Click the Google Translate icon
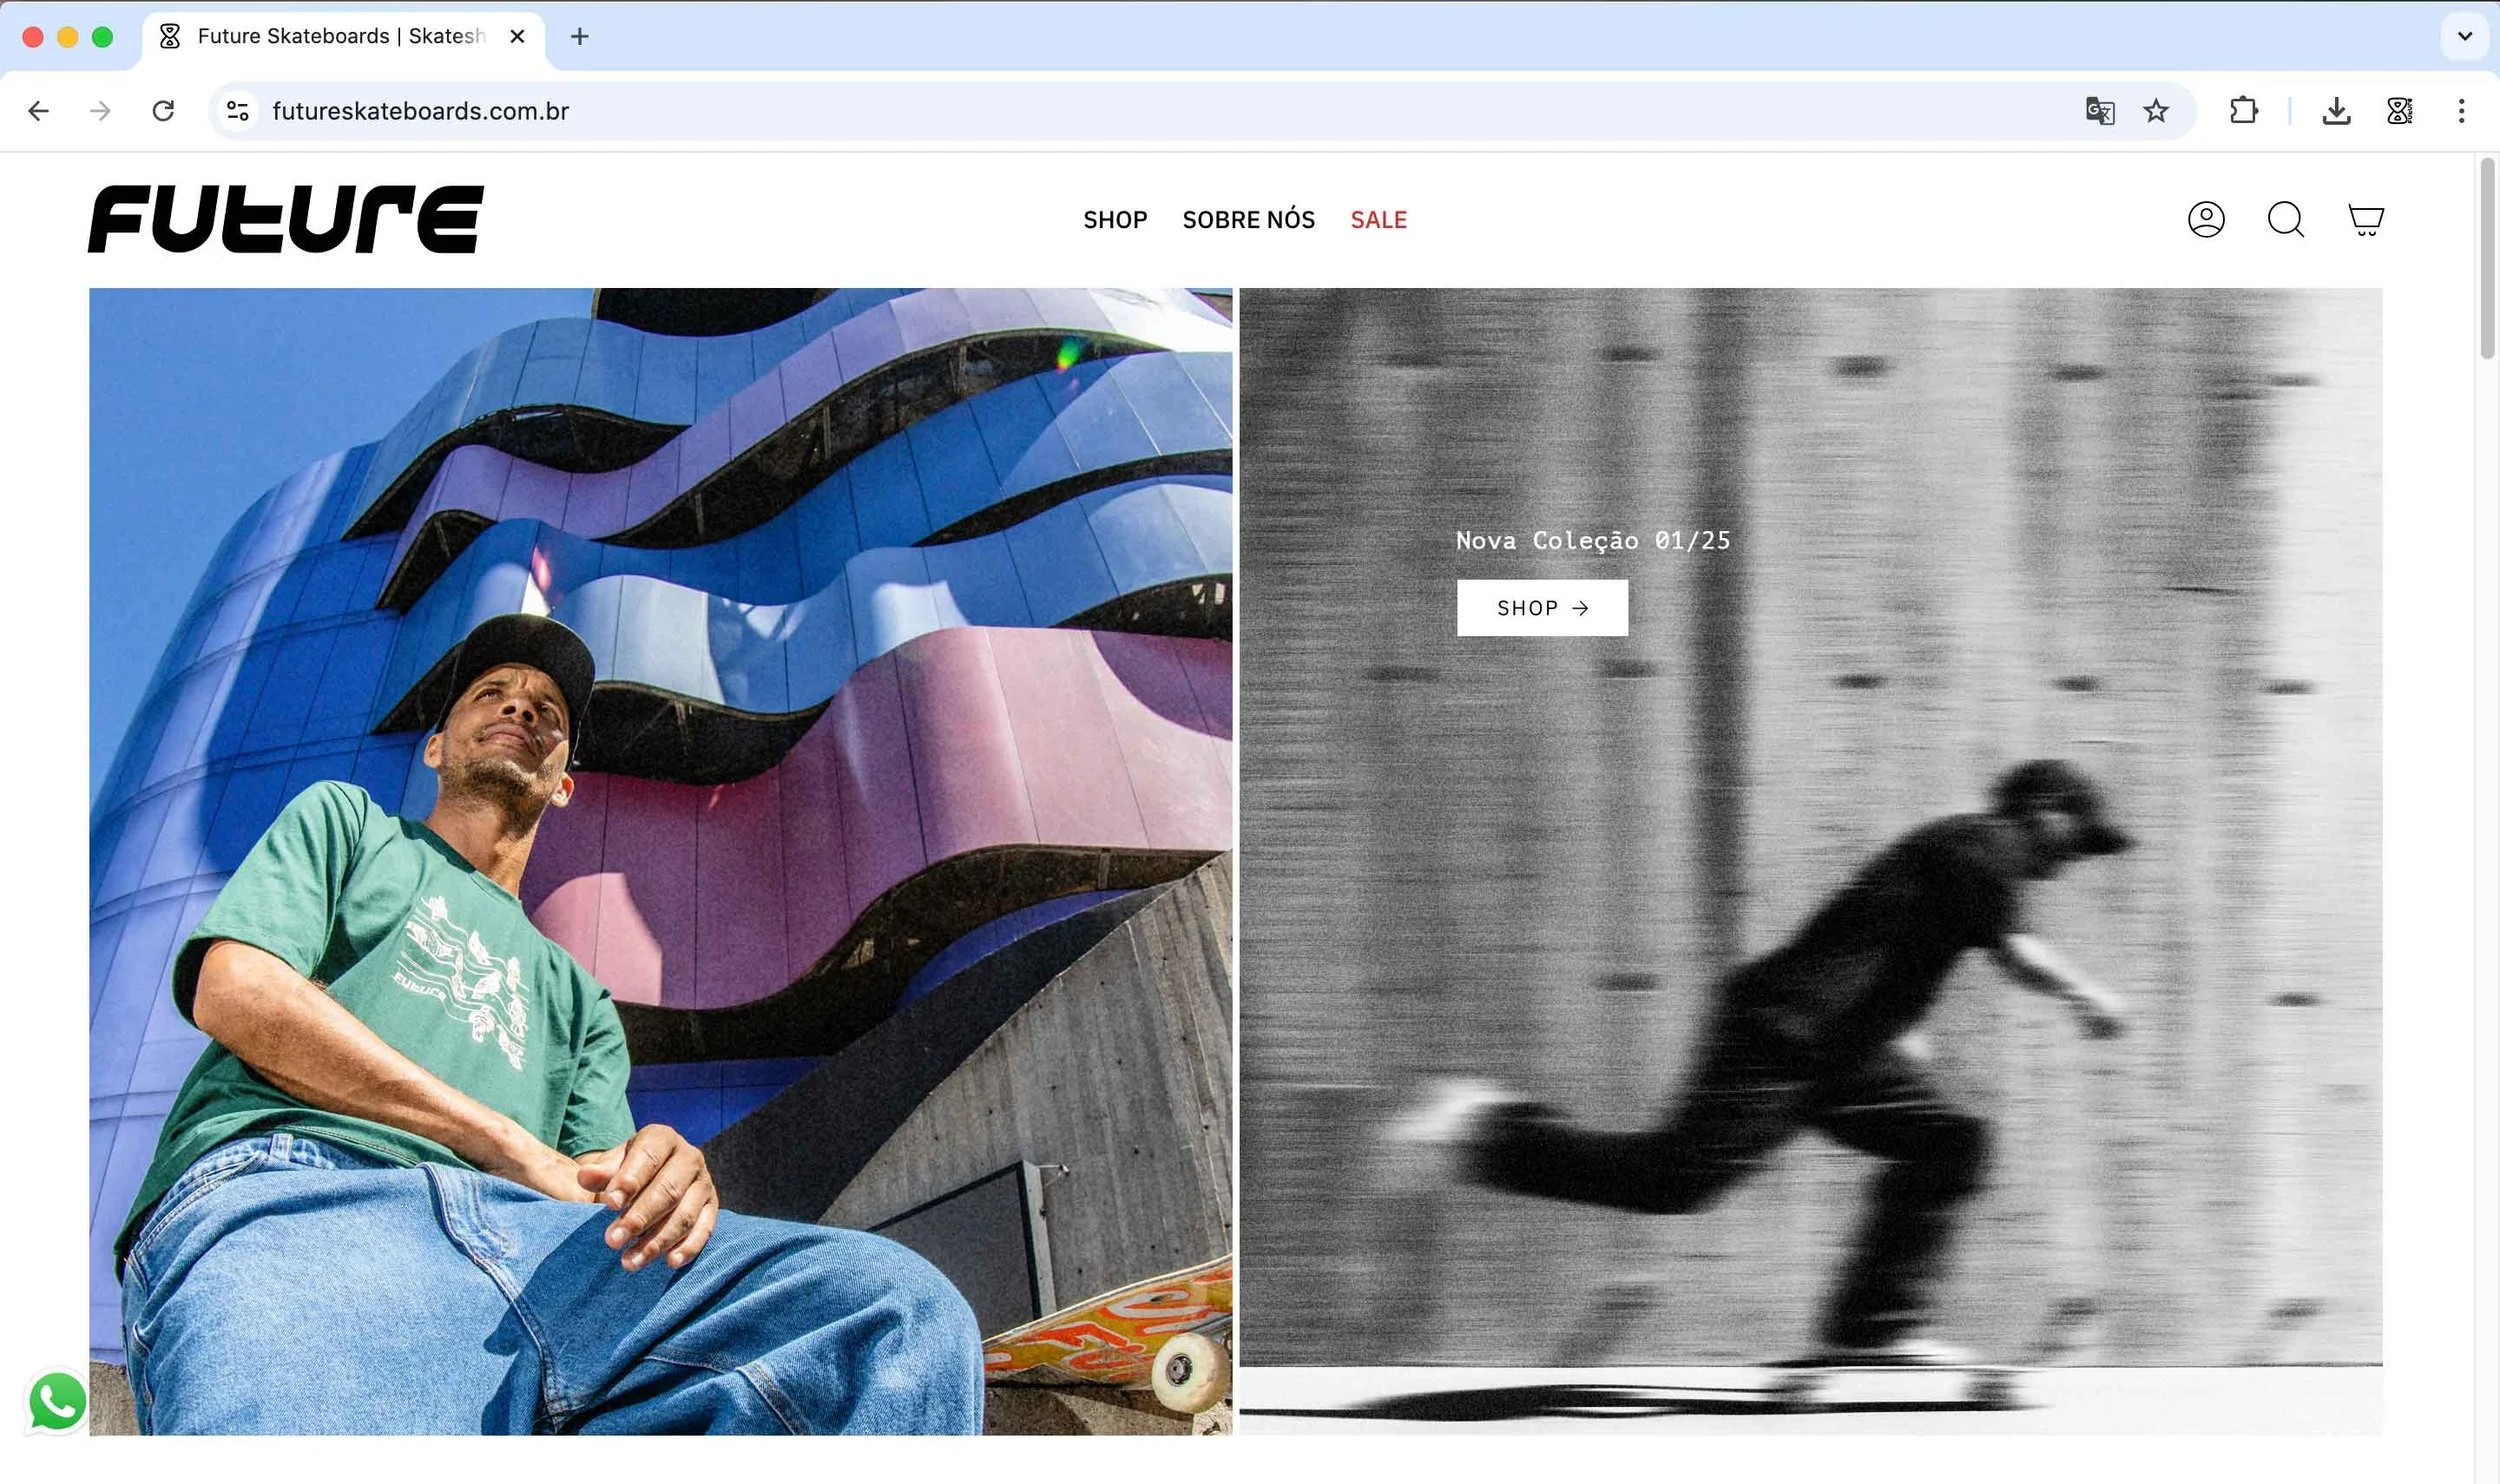The image size is (2500, 1484). click(x=2099, y=111)
